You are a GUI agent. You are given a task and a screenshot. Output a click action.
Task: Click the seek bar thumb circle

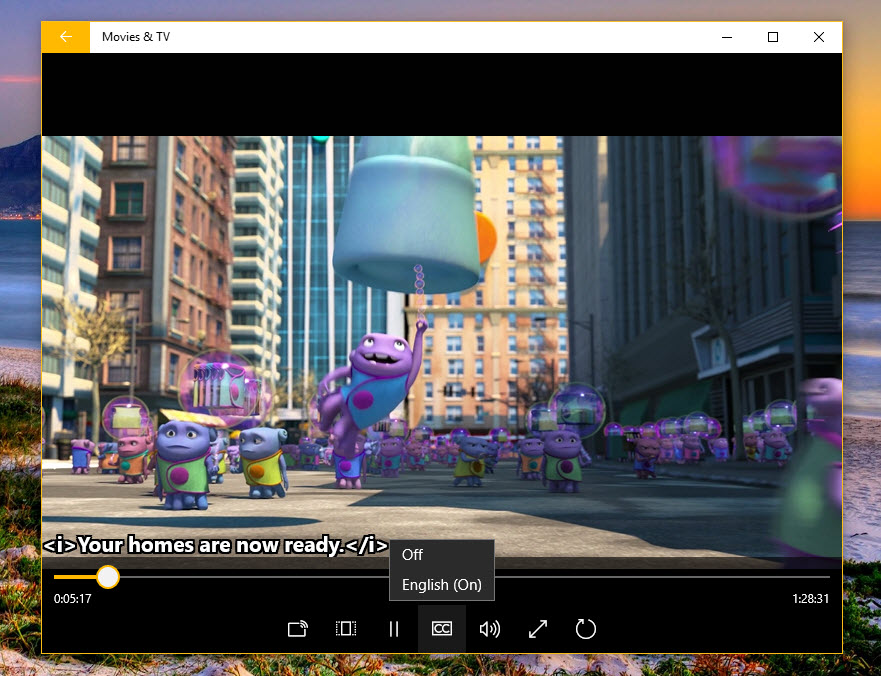click(x=107, y=577)
